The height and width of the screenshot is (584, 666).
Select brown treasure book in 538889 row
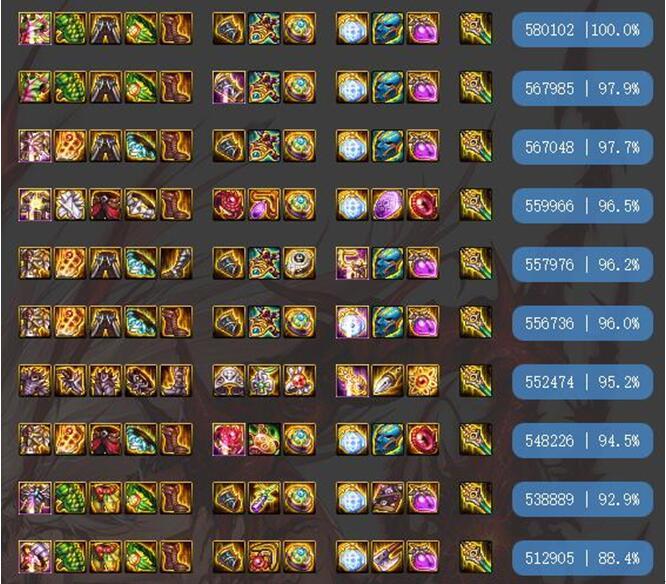[387, 498]
